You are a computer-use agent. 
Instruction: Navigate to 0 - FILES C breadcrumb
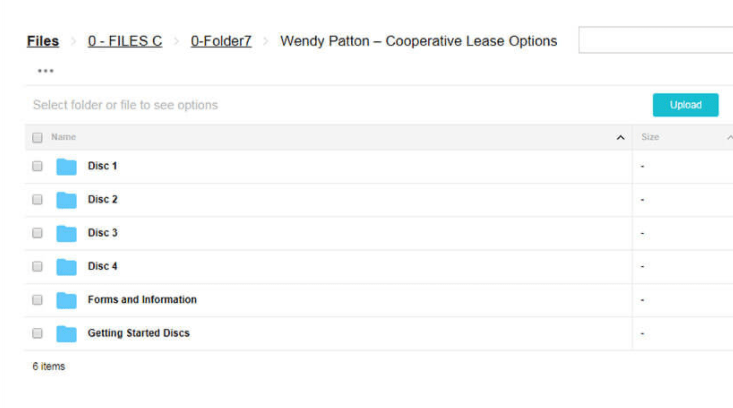(x=125, y=41)
